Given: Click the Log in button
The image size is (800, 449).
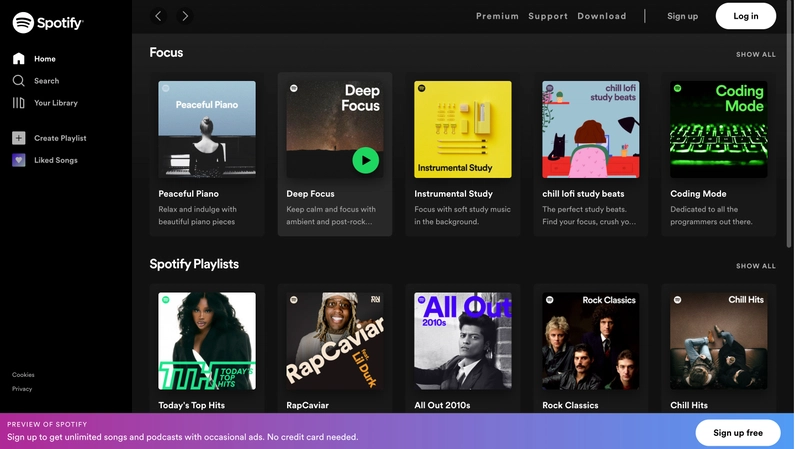Looking at the screenshot, I should pos(745,16).
